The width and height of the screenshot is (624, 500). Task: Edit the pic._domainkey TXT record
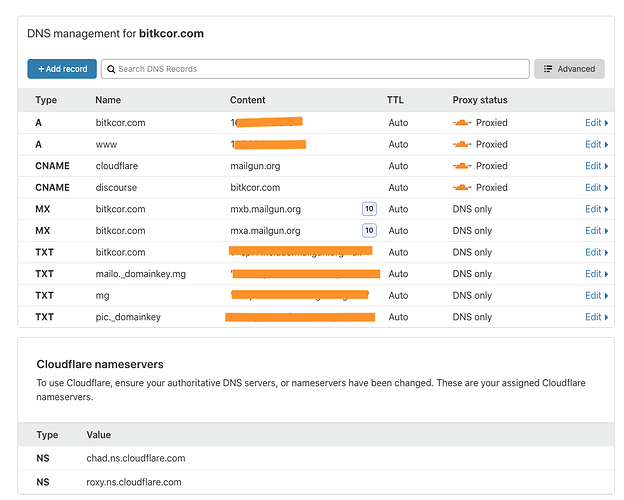(596, 317)
